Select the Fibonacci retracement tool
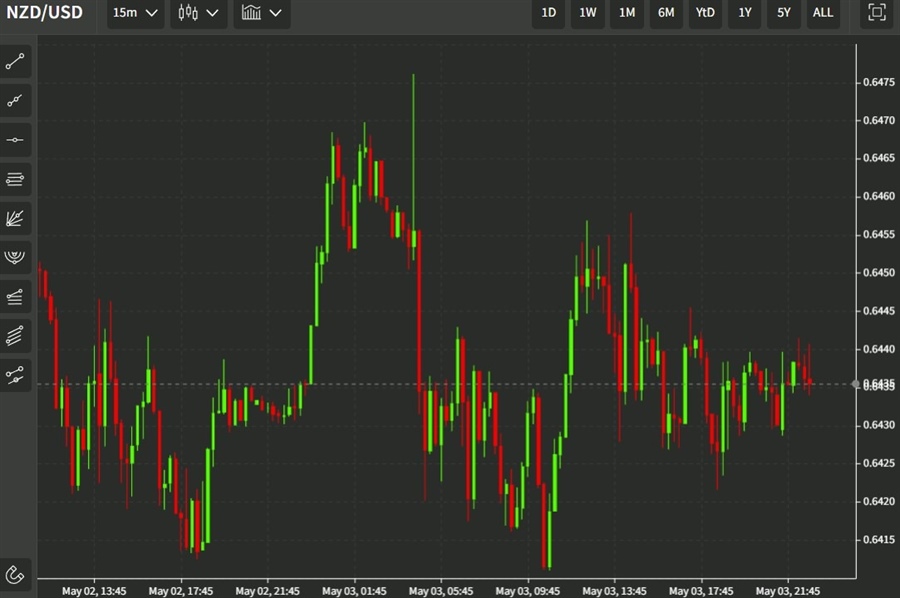 15,297
